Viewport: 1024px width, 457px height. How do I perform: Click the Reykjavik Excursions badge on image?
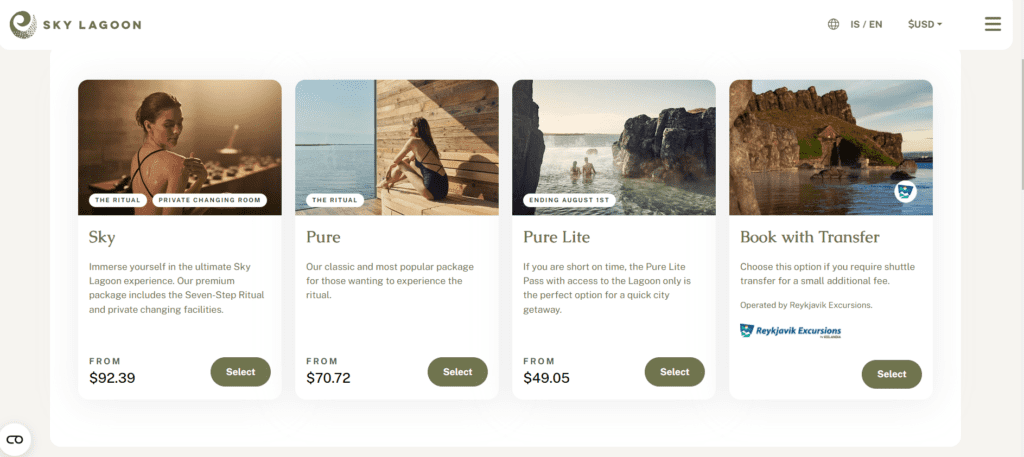(x=904, y=191)
